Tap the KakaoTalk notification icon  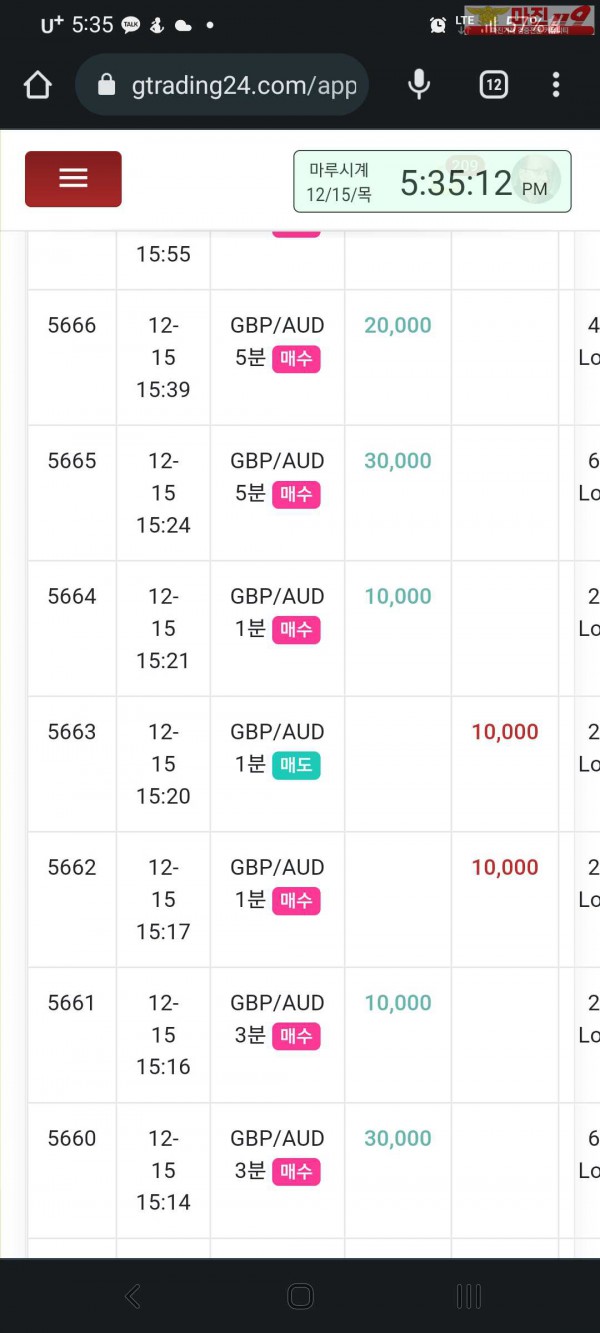point(130,26)
